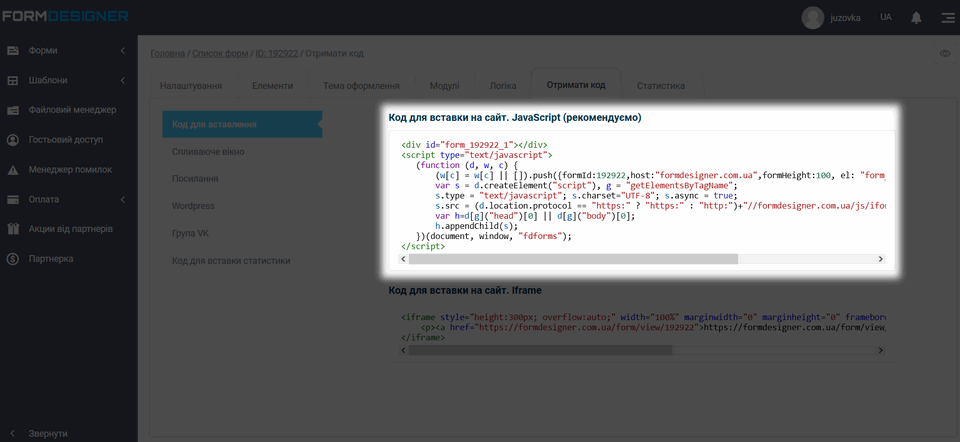The height and width of the screenshot is (442, 960).
Task: Toggle the hamburger menu in top bar
Action: [x=946, y=18]
